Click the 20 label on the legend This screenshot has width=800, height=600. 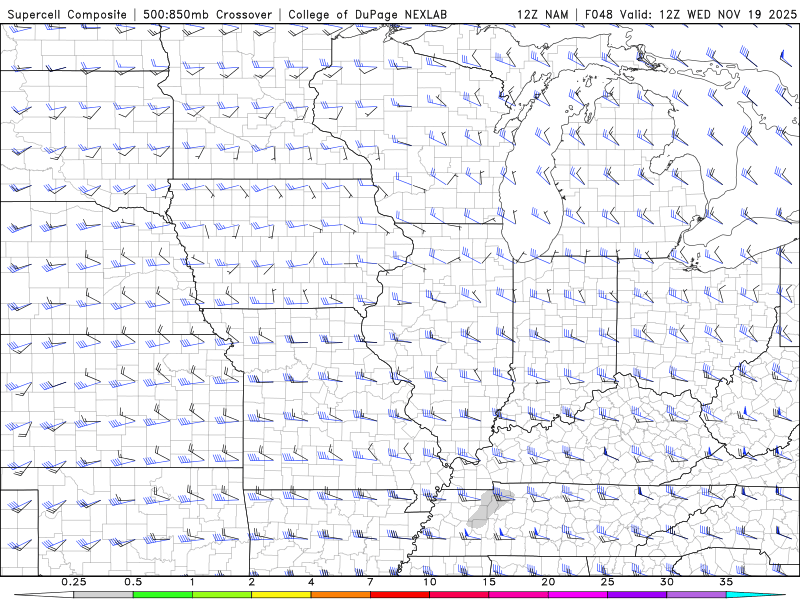click(x=548, y=582)
